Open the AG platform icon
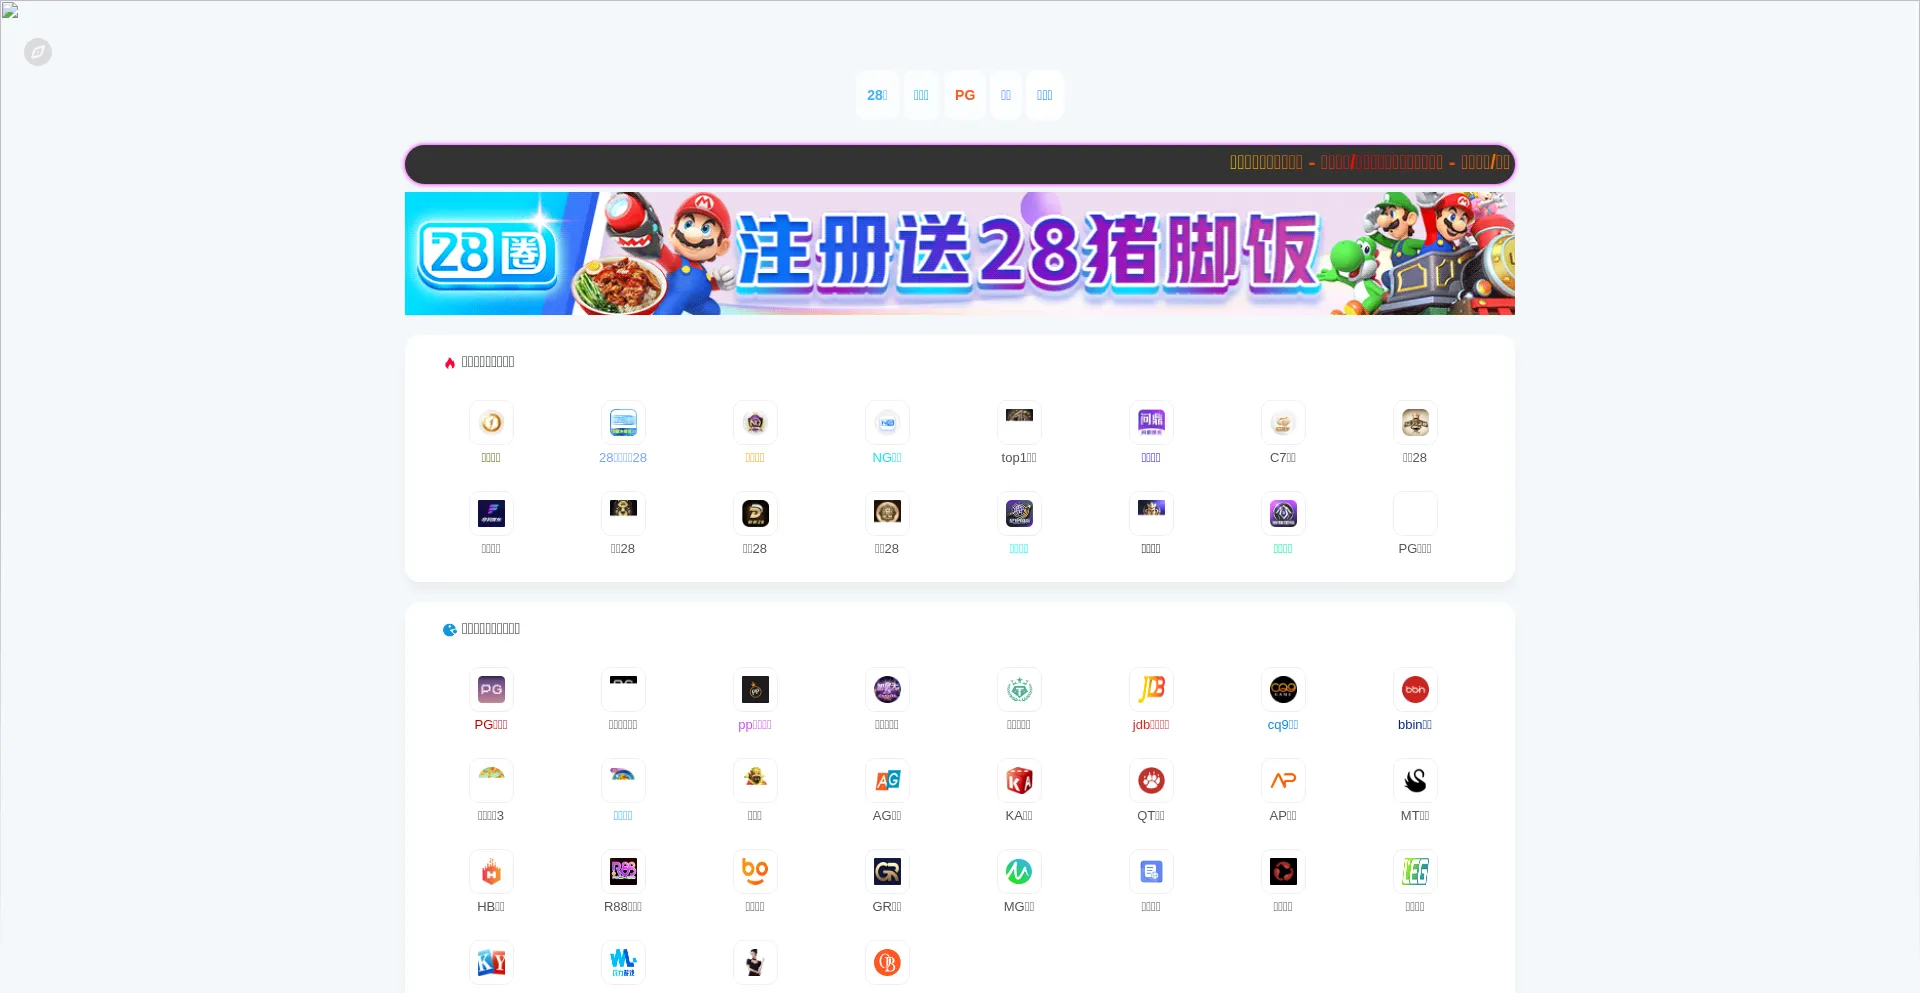 coord(887,780)
